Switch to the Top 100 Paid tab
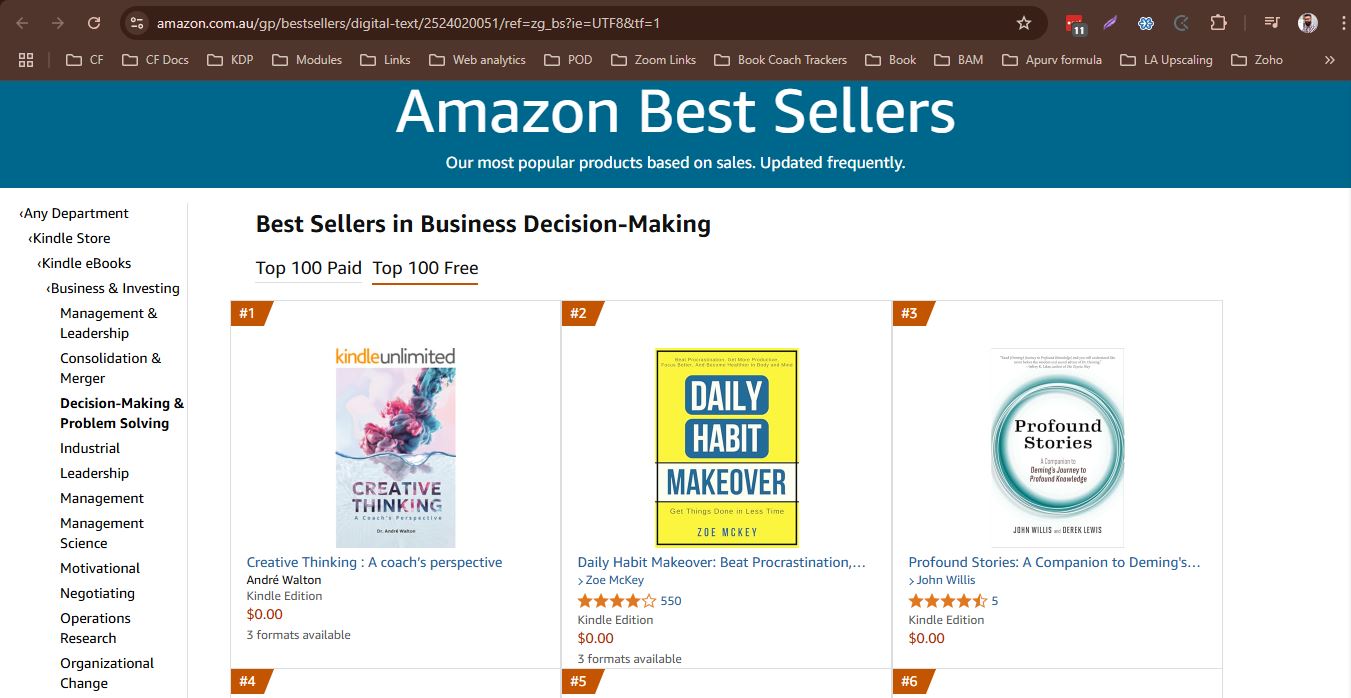This screenshot has height=698, width=1351. pos(309,268)
